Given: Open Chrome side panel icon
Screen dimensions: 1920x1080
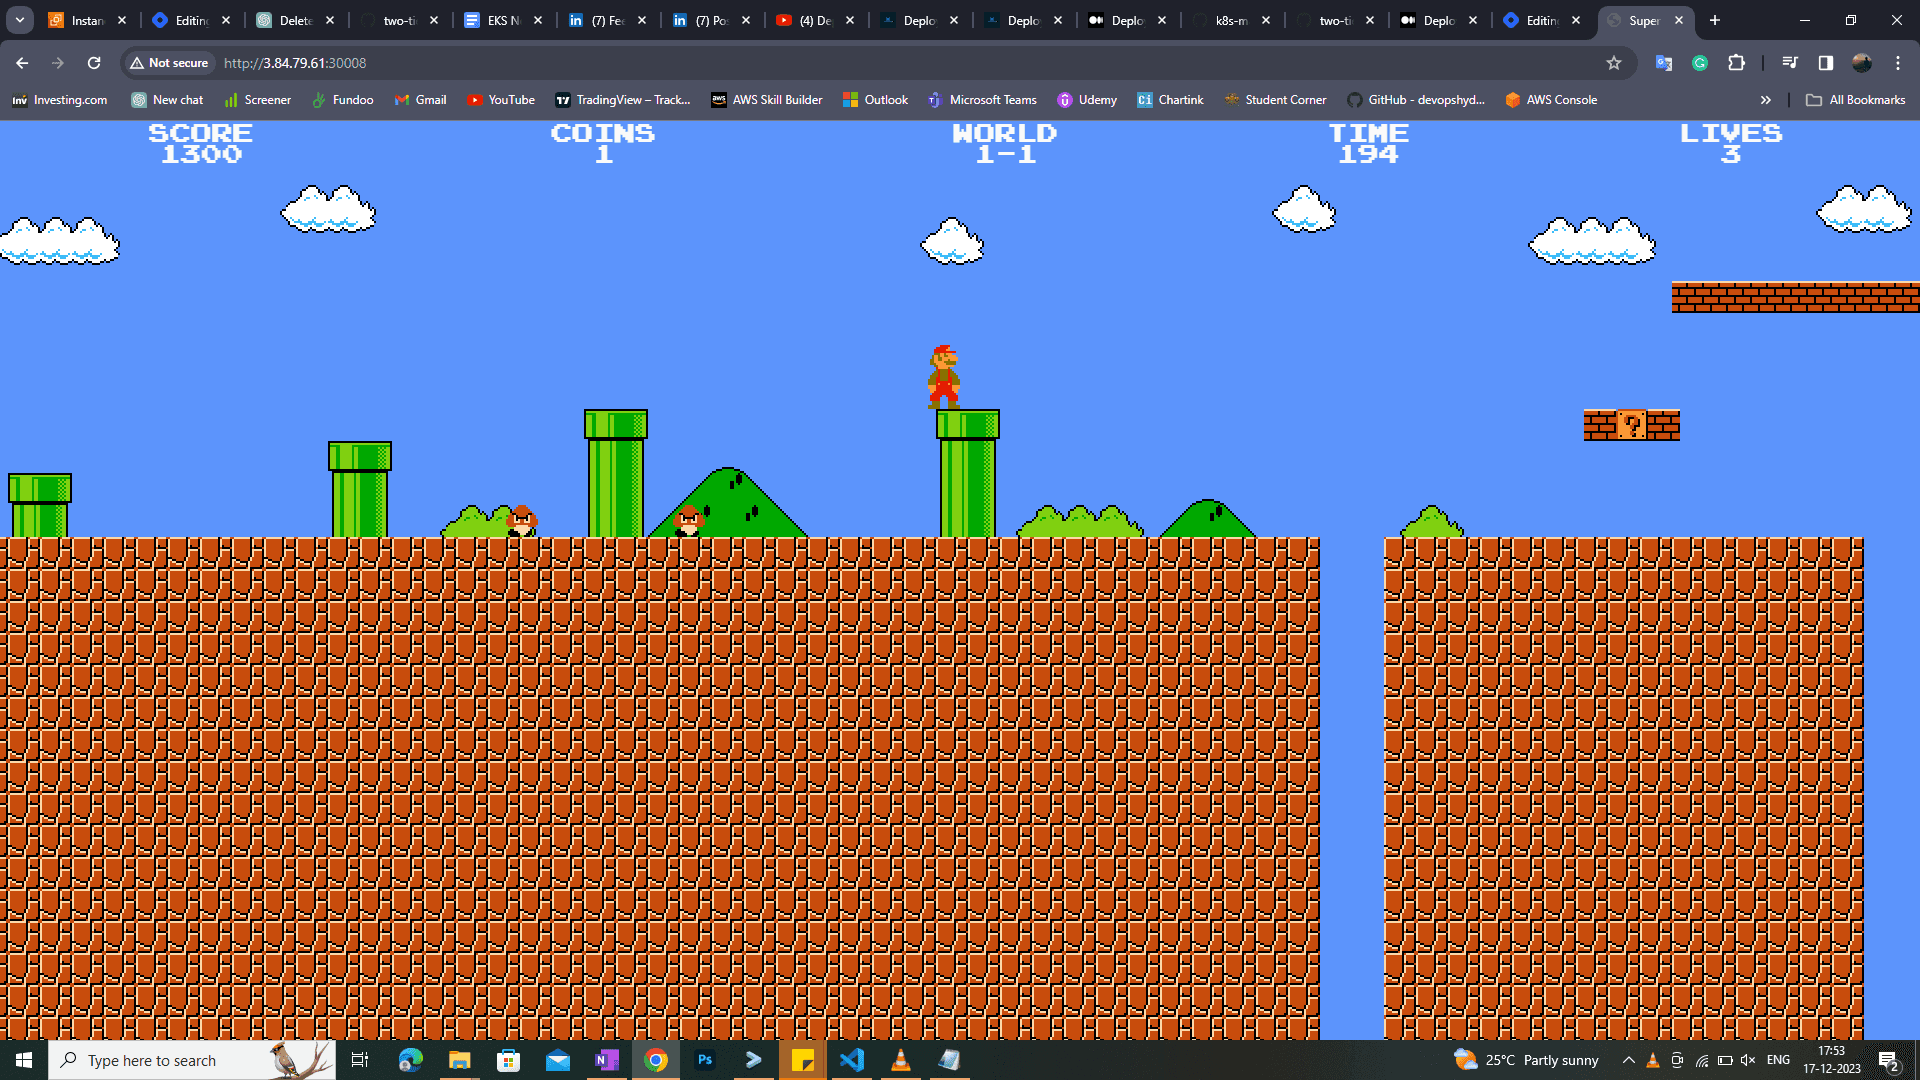Looking at the screenshot, I should coord(1826,63).
